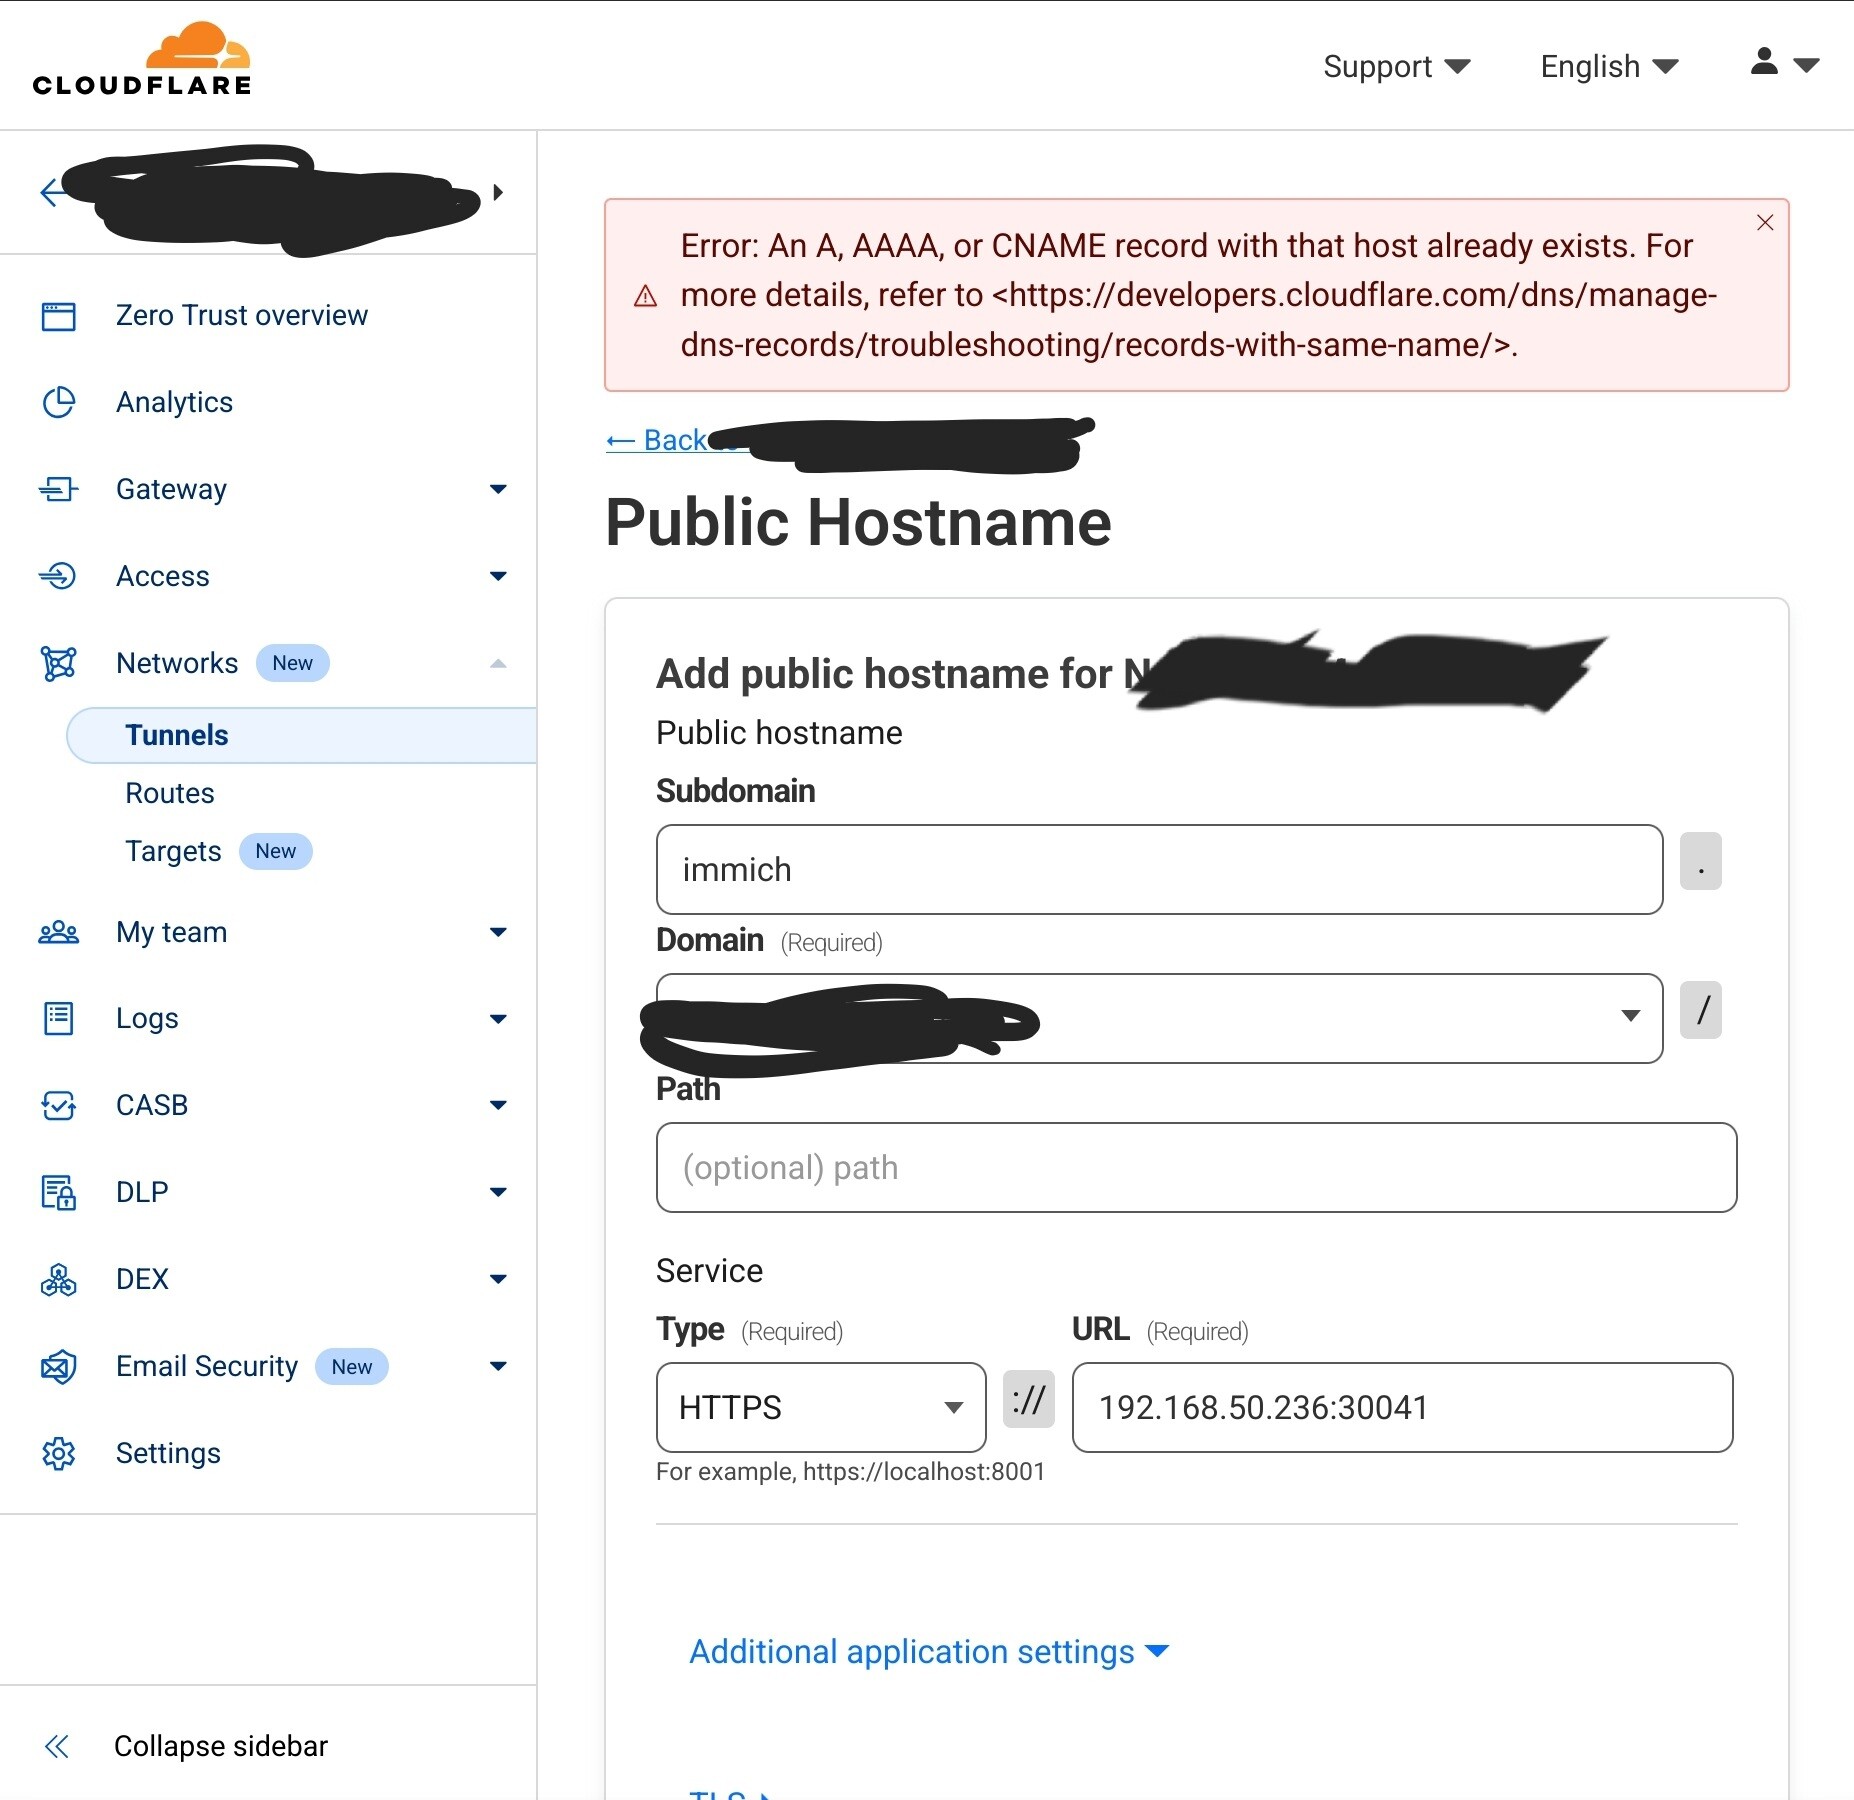Click the optional Path input field
The image size is (1854, 1800).
tap(1196, 1167)
